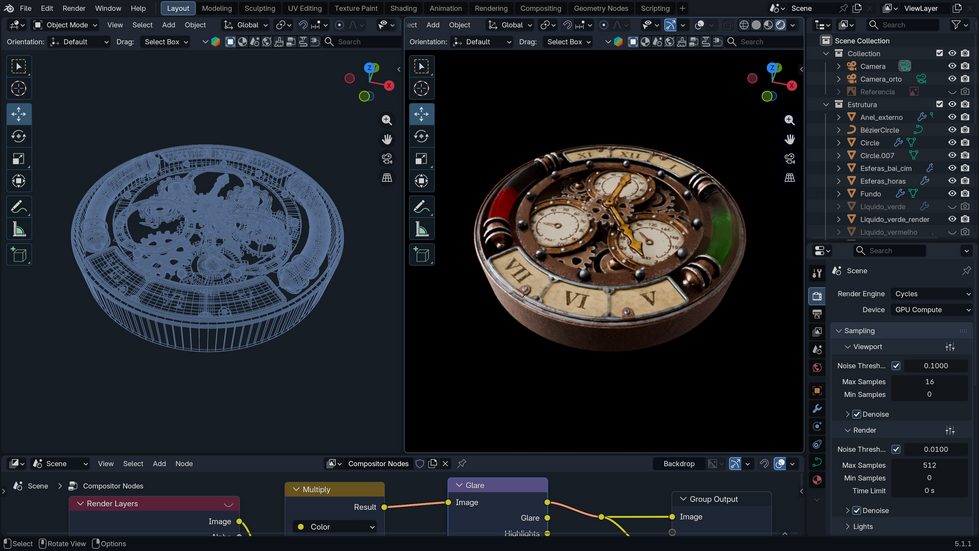The height and width of the screenshot is (551, 979).
Task: Open the Material properties tab
Action: tap(817, 480)
